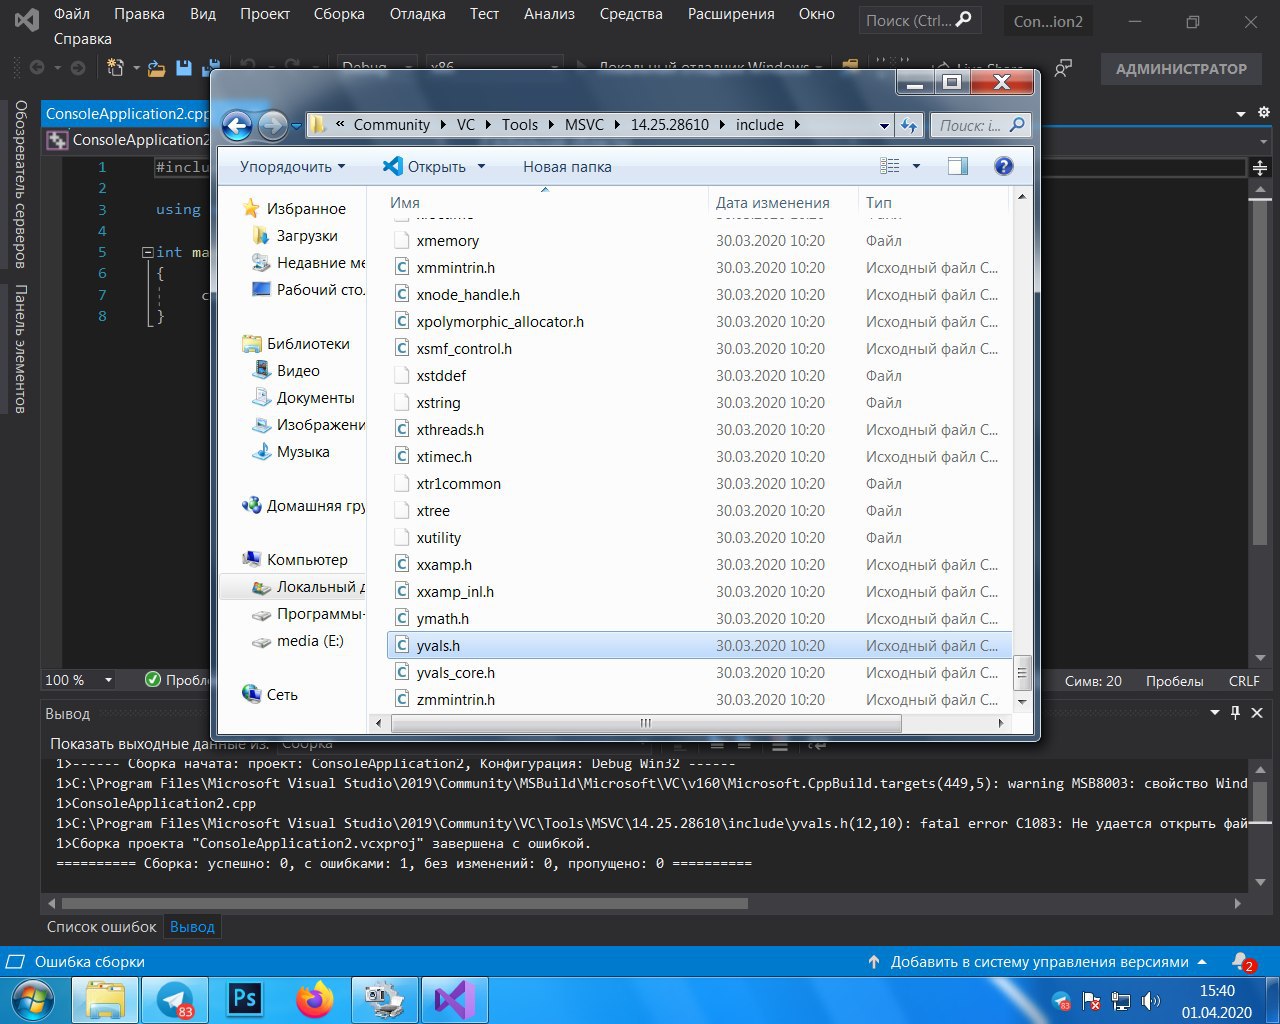Image resolution: width=1280 pixels, height=1024 pixels.
Task: Open recent locations dropdown beside navigation arrows
Action: click(x=297, y=126)
